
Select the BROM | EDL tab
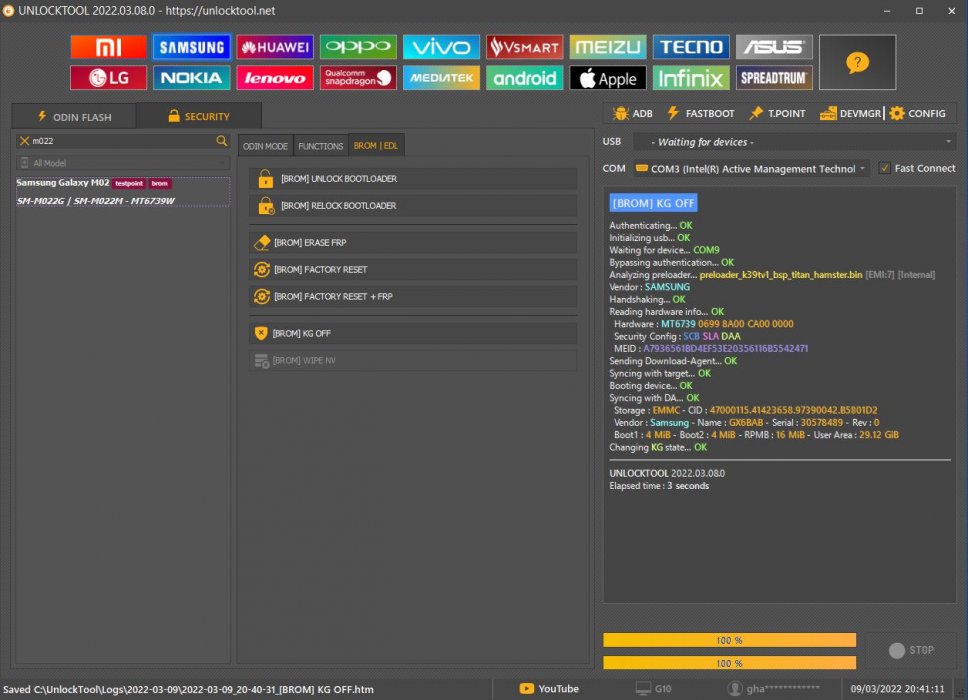[375, 146]
